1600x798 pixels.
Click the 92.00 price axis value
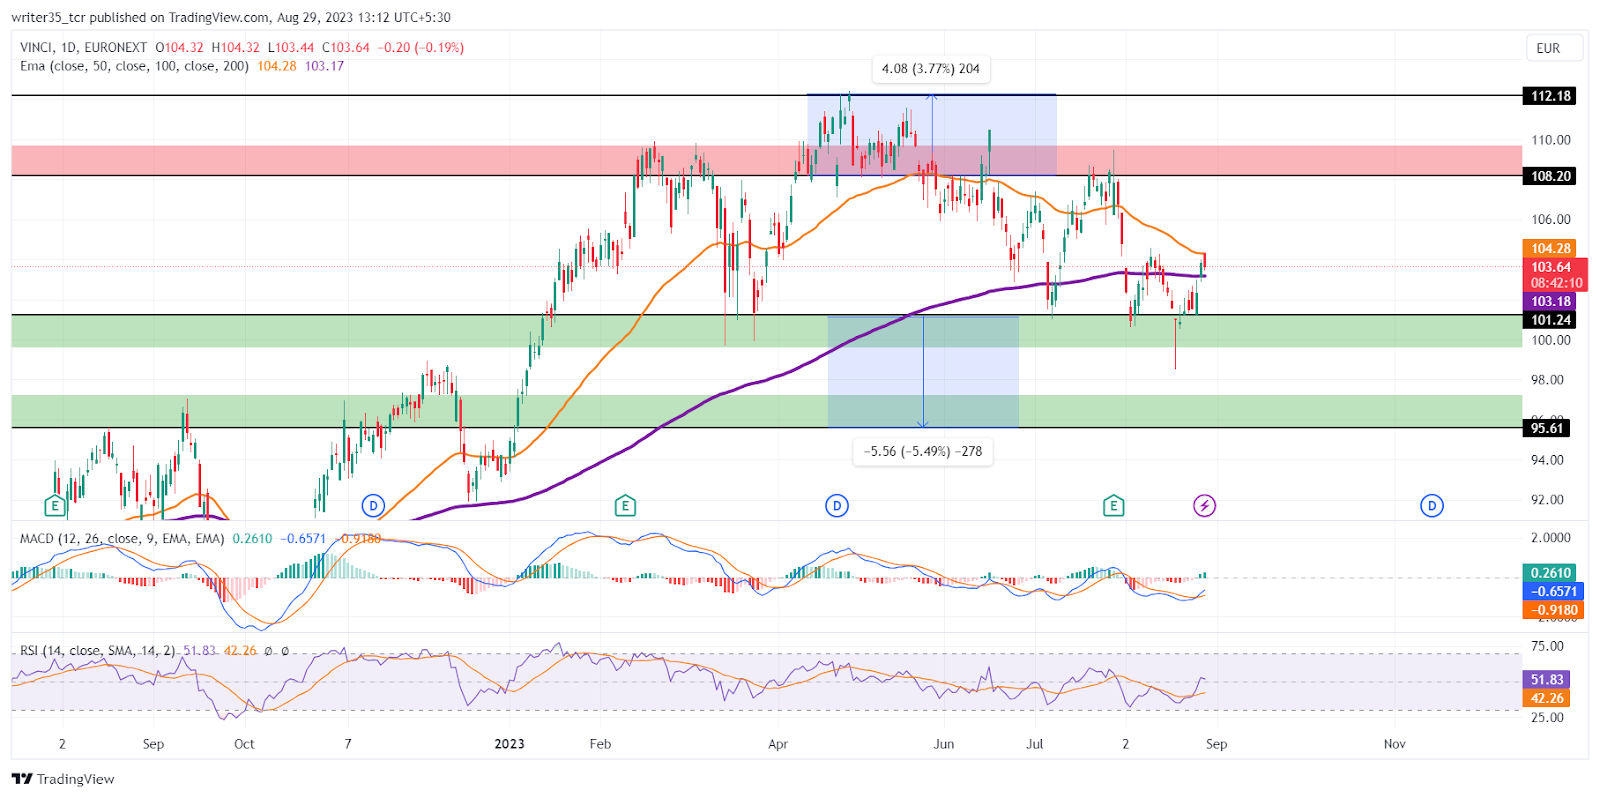click(x=1548, y=500)
